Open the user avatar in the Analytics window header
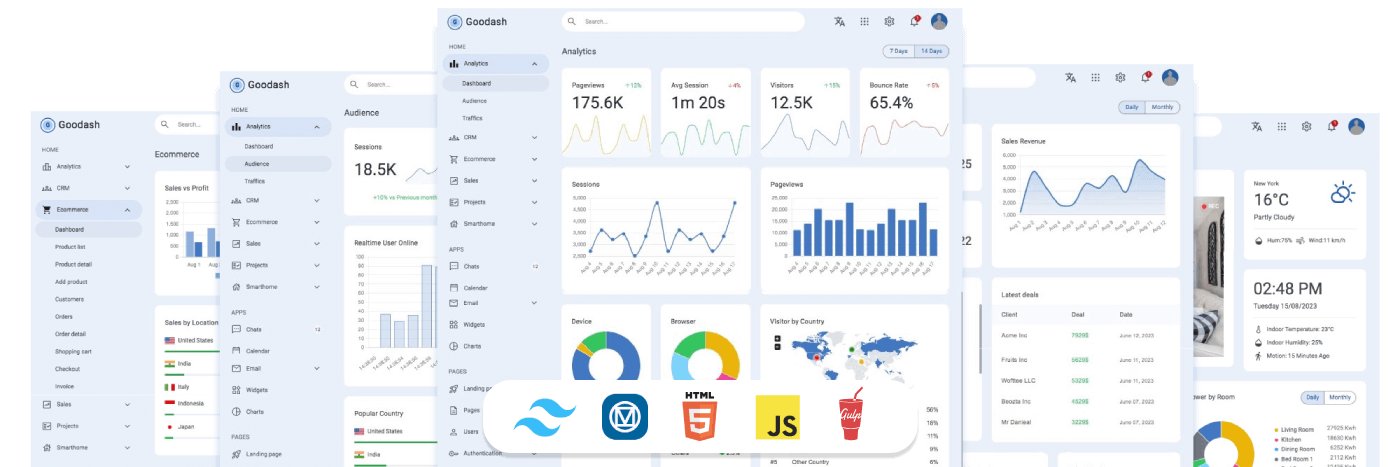Viewport: 1400px width, 467px height. pos(939,21)
